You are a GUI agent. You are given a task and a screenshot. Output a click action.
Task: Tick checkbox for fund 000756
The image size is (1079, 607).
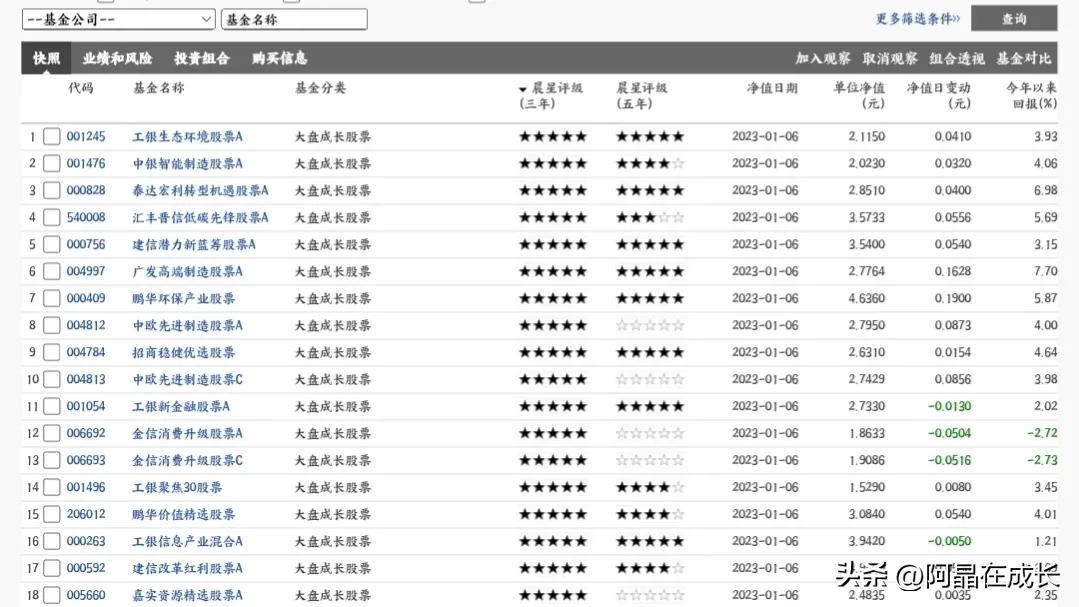click(x=52, y=244)
